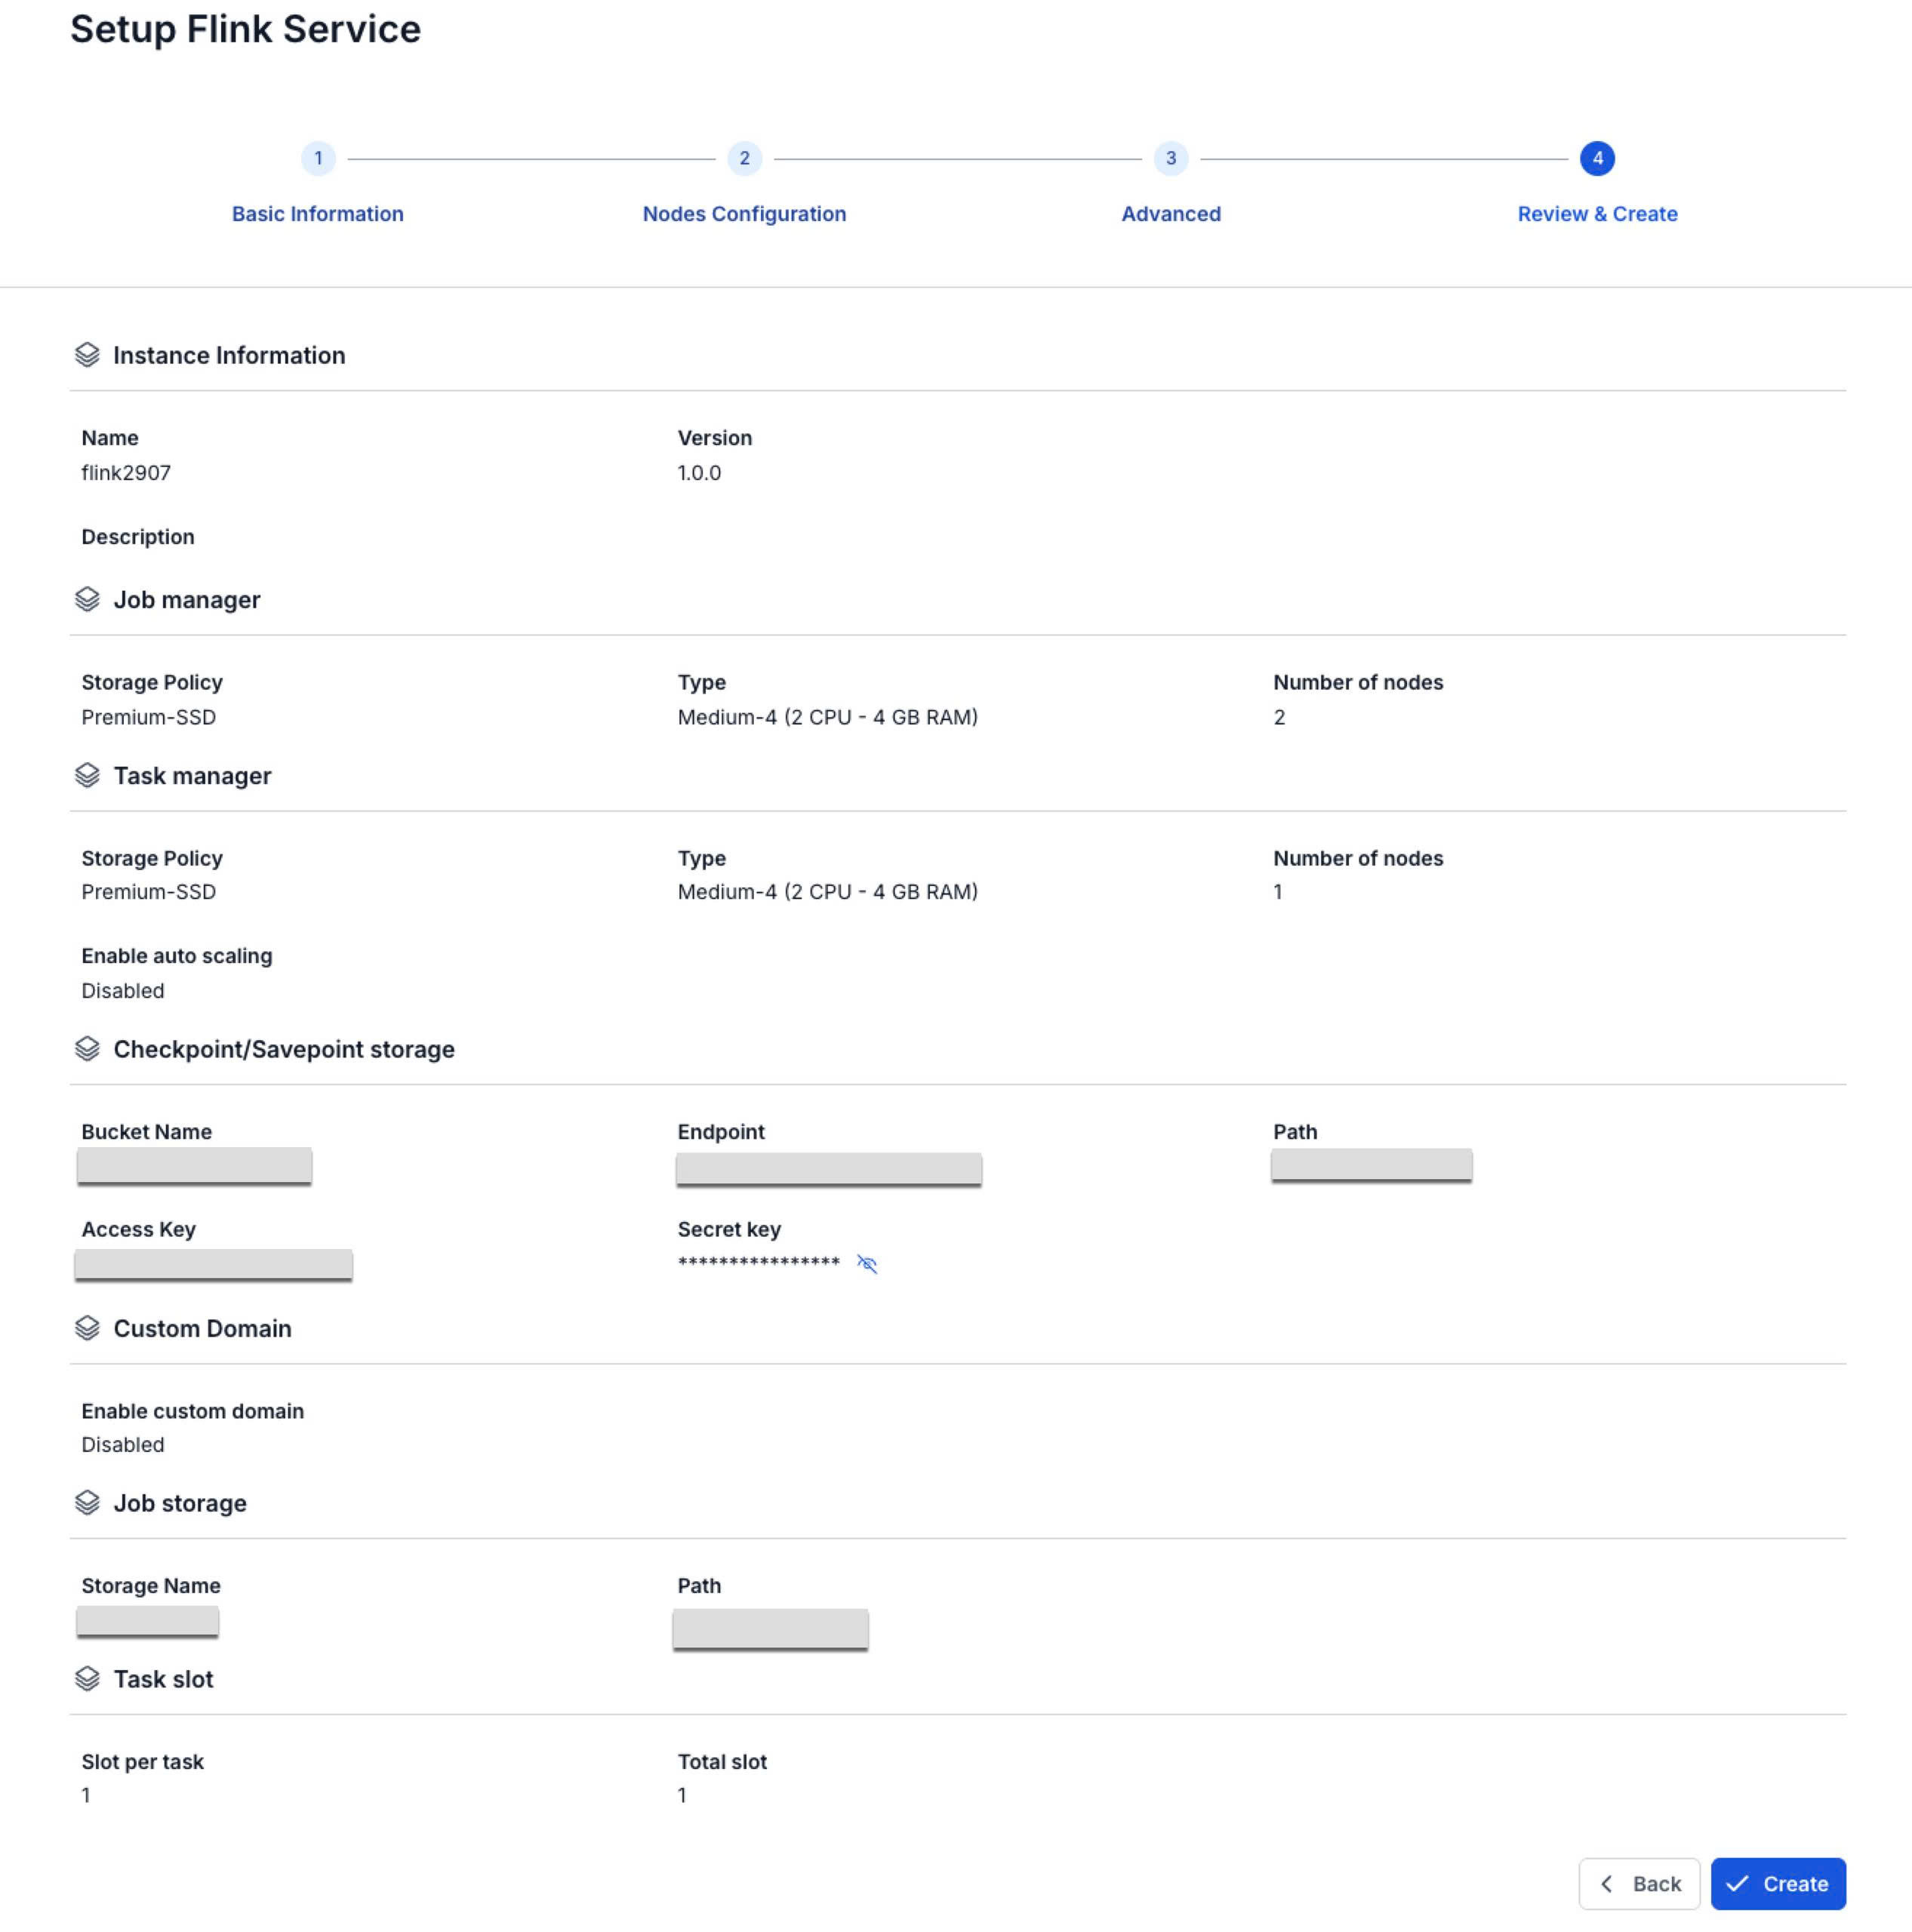This screenshot has height=1932, width=1912.
Task: Click the redacted Job storage Path value
Action: (770, 1629)
